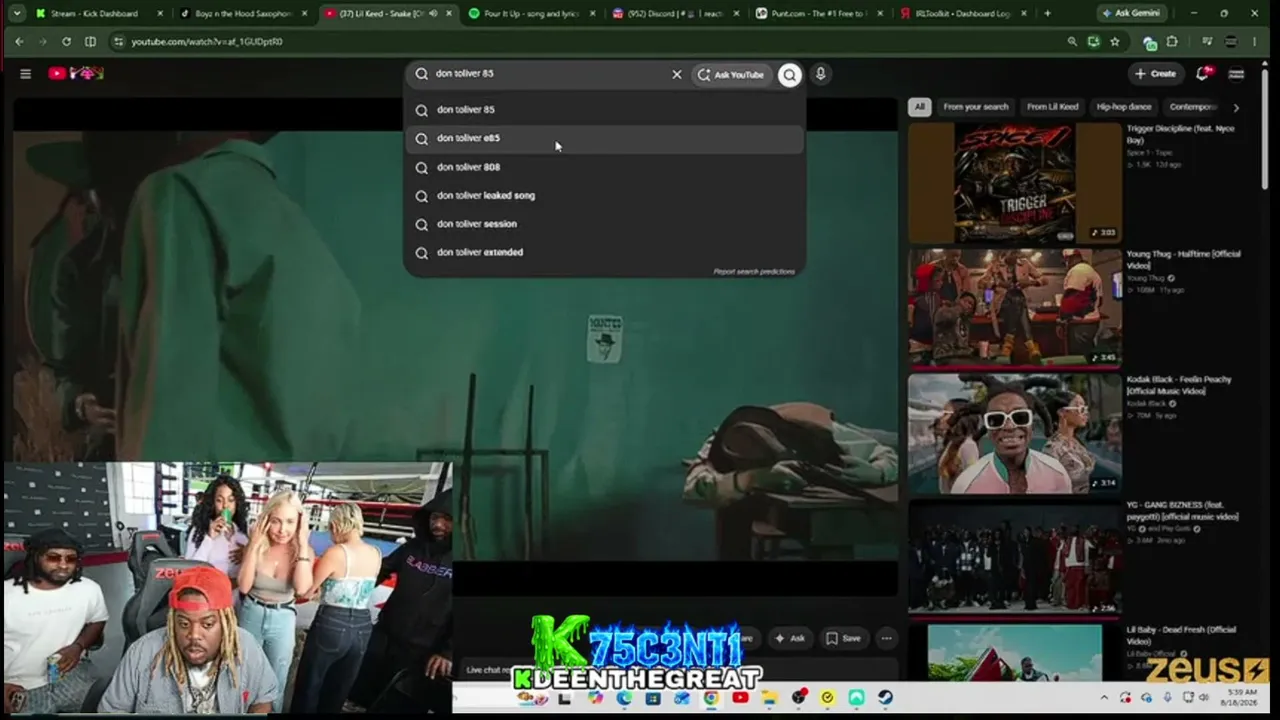The height and width of the screenshot is (720, 1280).
Task: Click 'Lil Baby - Dead Fresh' title
Action: coord(1181,635)
